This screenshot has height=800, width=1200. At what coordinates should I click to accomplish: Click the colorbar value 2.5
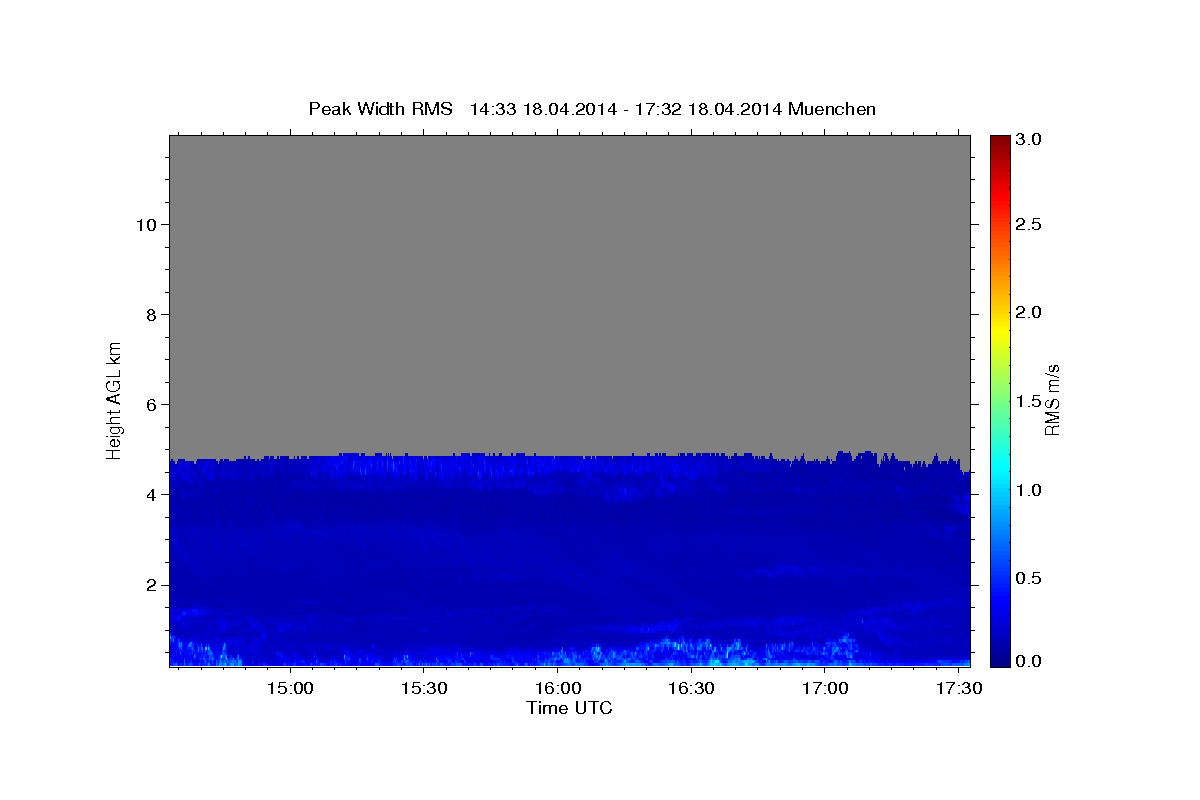click(1030, 224)
